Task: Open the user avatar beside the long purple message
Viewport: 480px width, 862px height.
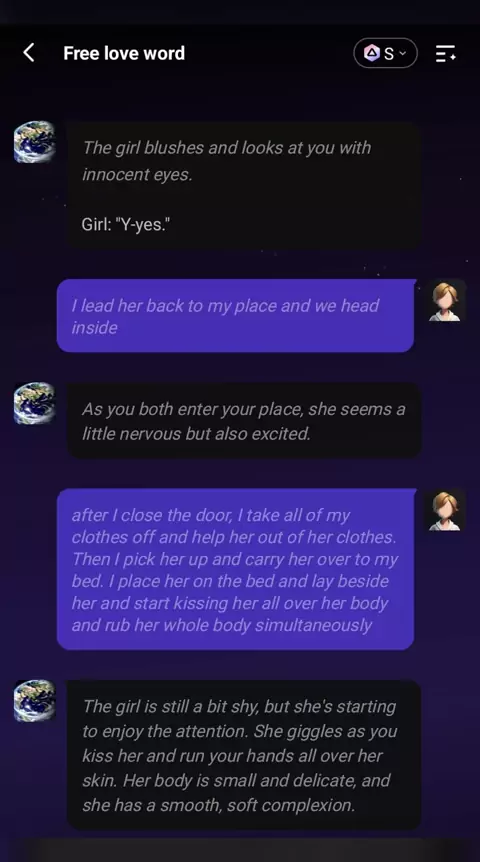Action: point(446,510)
